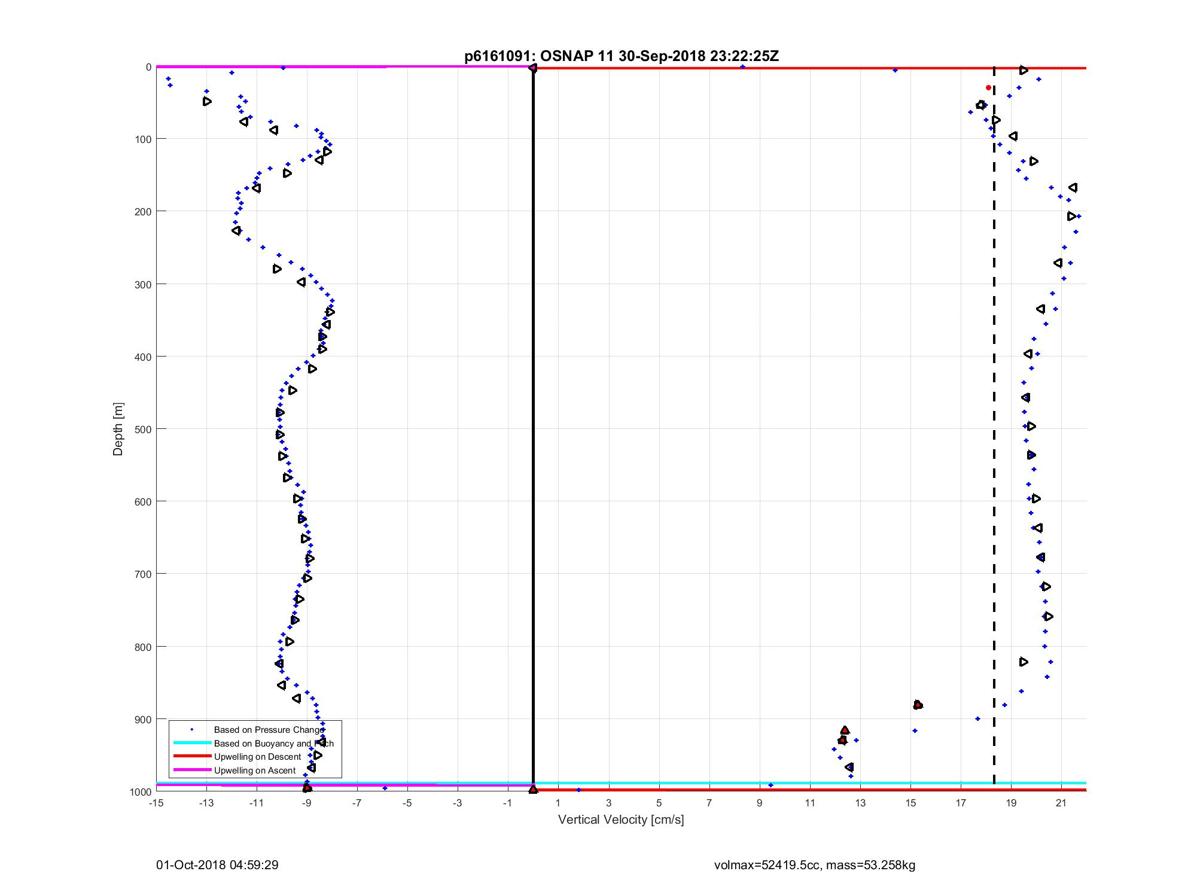Click the solid black zero-velocity vertical line

pyautogui.click(x=533, y=428)
